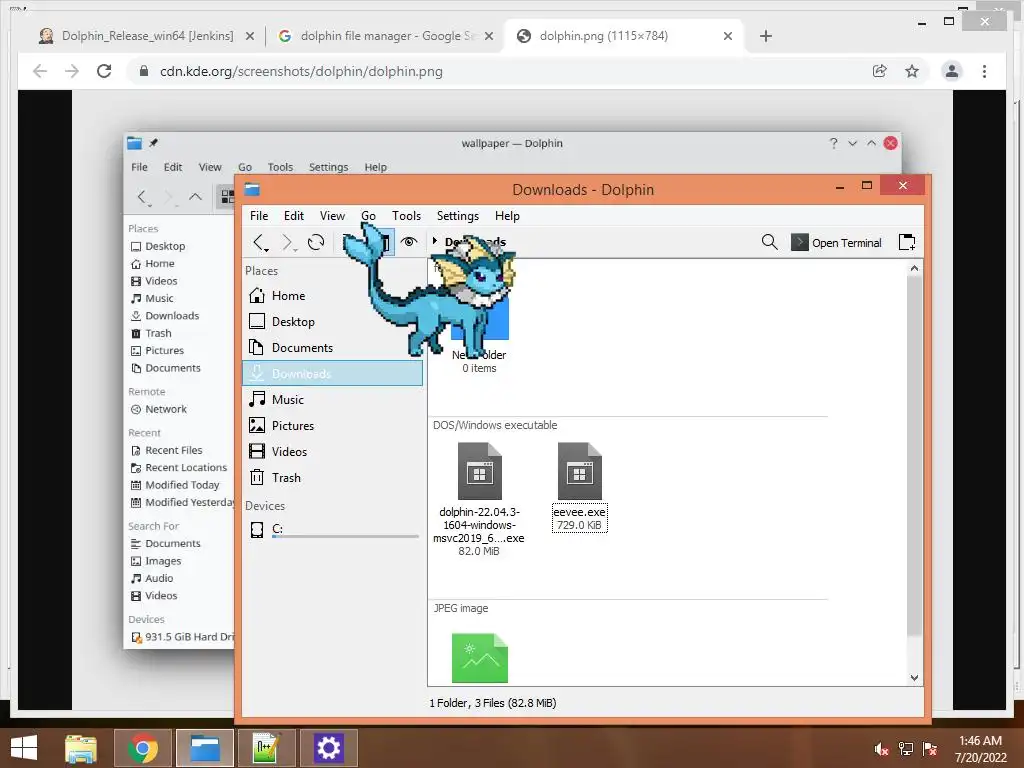Click the Open Terminal button
The image size is (1024, 768).
click(836, 242)
